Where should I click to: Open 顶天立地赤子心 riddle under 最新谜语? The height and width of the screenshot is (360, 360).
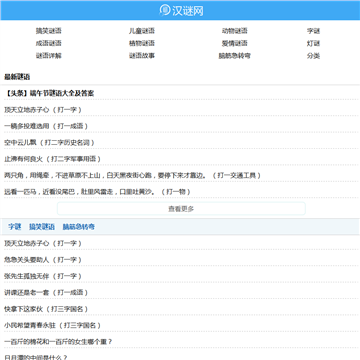tap(43, 110)
